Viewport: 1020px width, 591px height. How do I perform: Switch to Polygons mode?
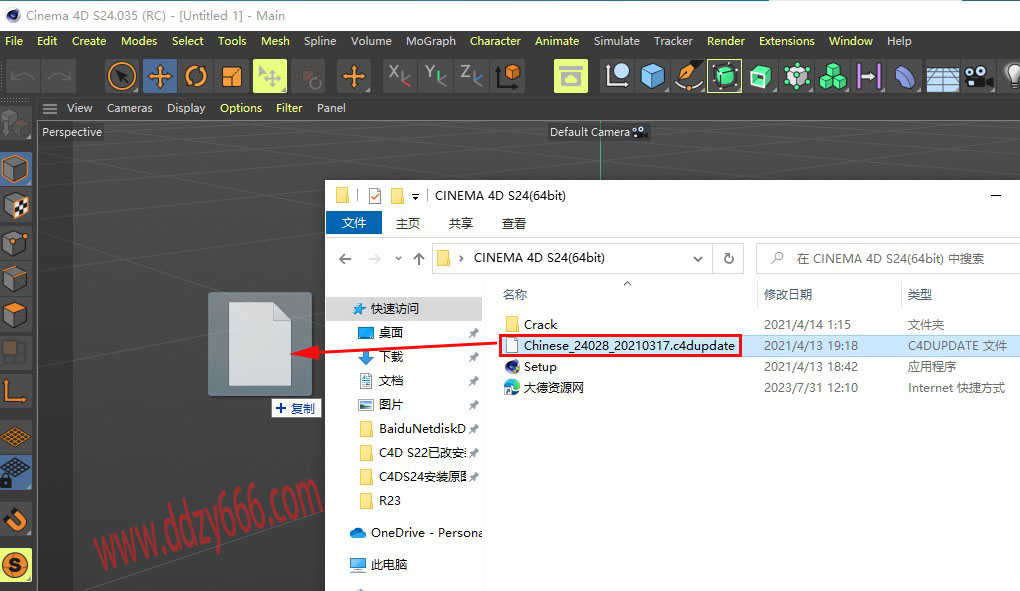[16, 315]
